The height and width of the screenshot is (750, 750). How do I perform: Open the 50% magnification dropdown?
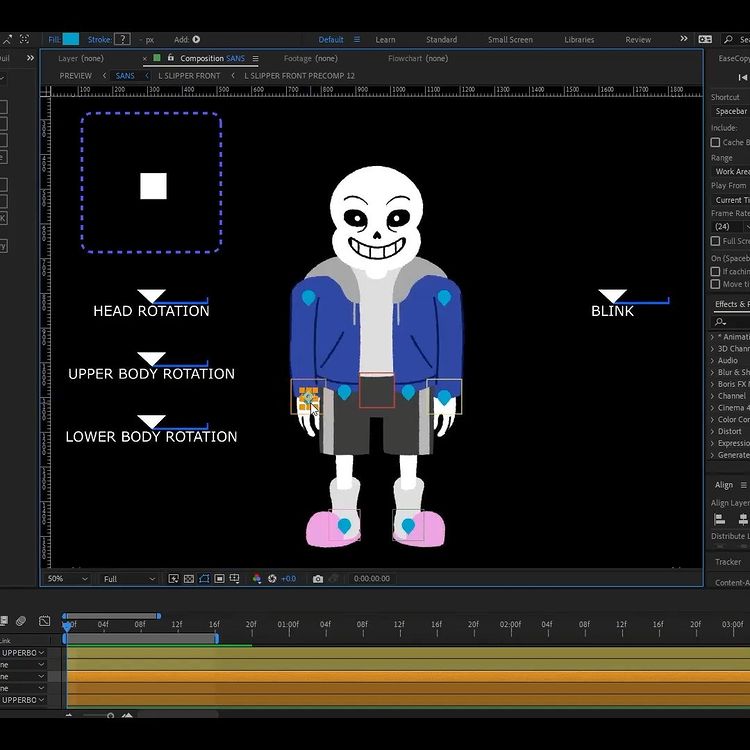click(67, 579)
